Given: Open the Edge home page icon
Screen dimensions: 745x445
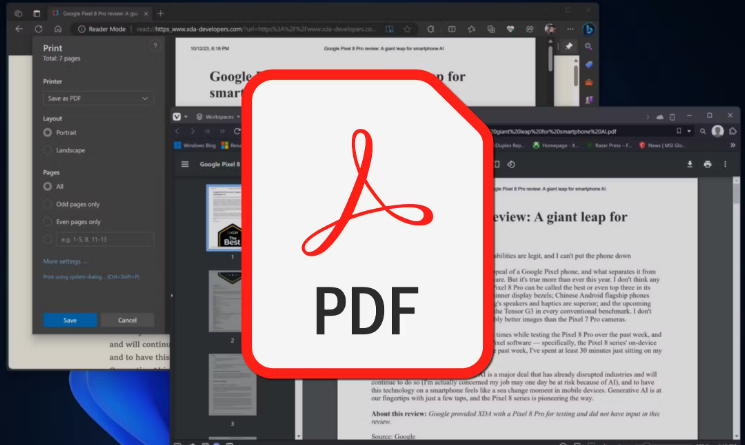Looking at the screenshot, I should 58,29.
